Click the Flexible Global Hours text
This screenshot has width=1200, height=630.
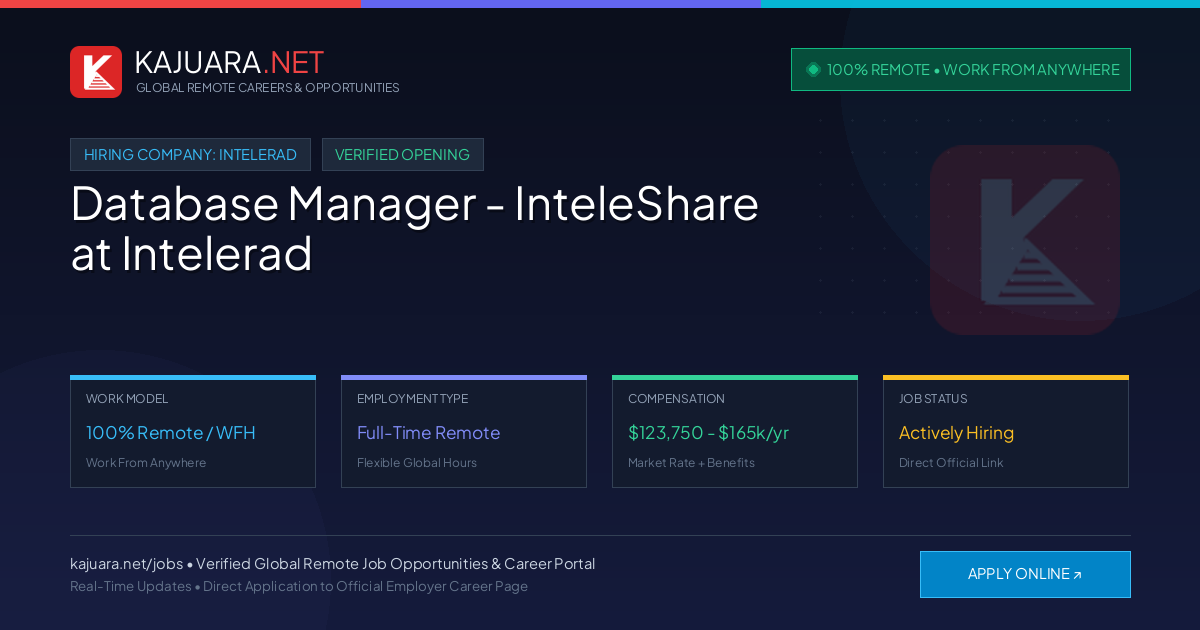pos(417,463)
